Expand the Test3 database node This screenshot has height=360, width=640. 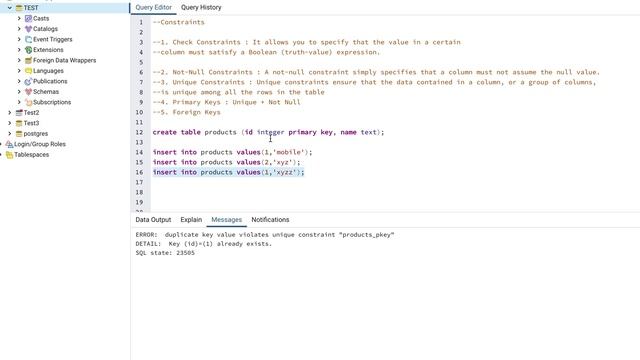click(9, 123)
